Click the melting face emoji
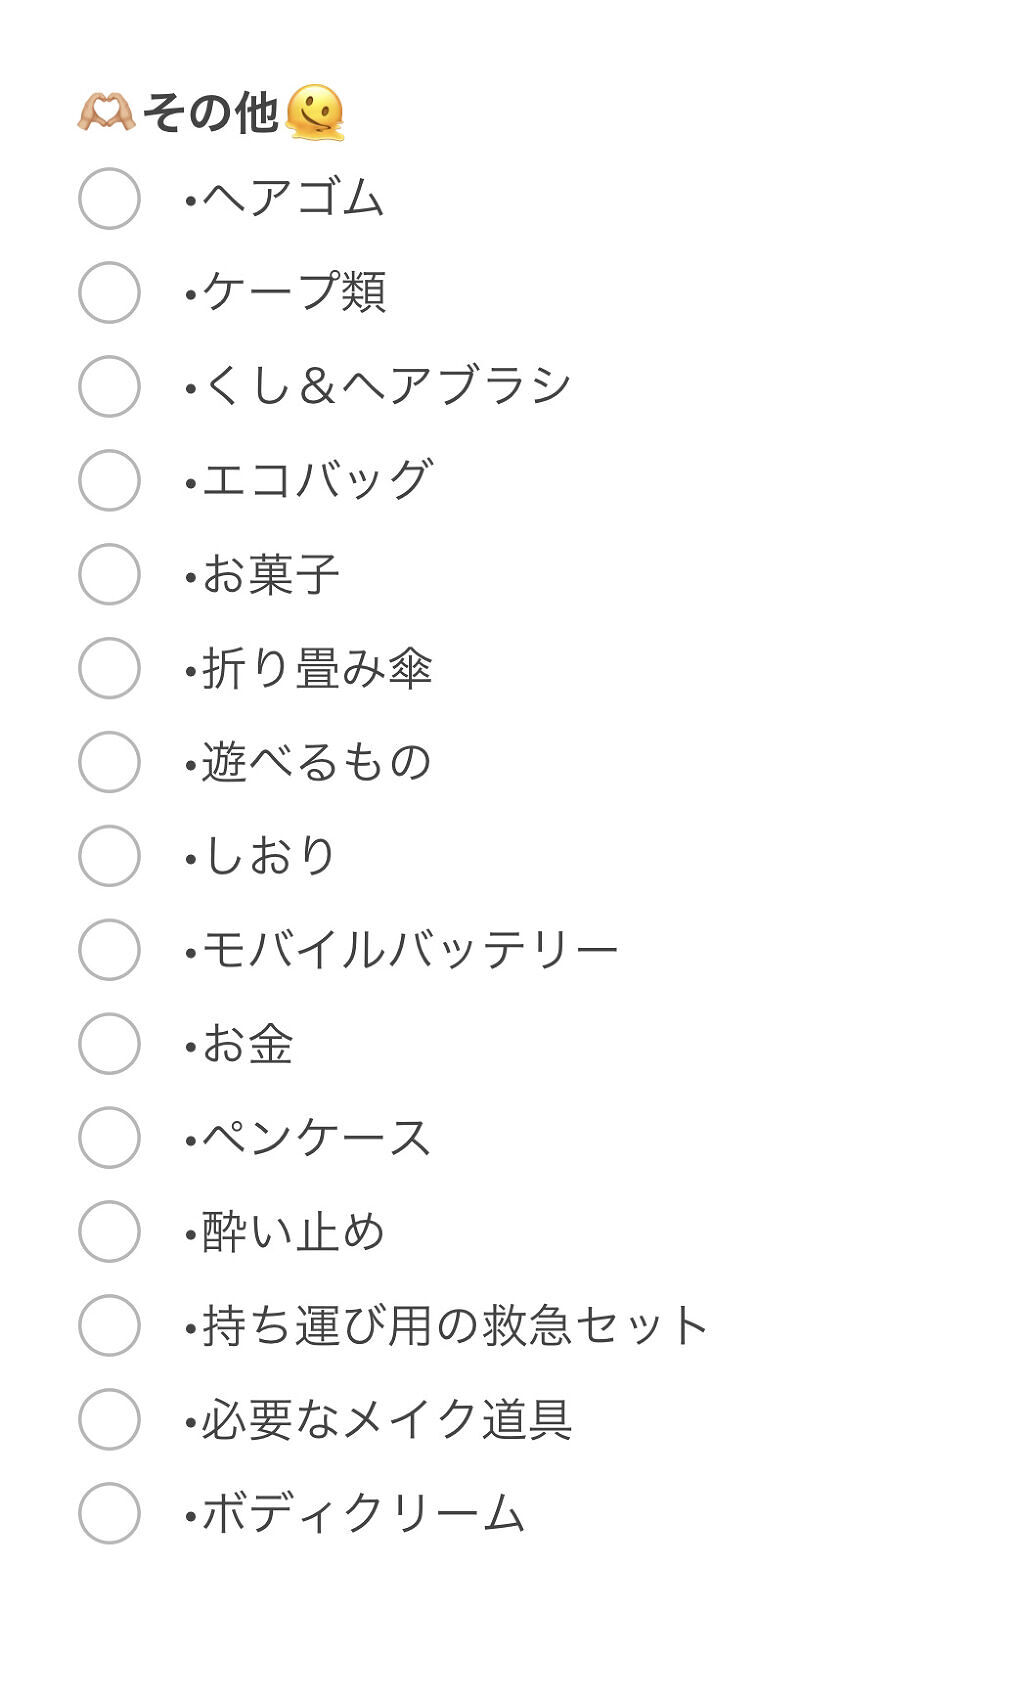 click(314, 112)
